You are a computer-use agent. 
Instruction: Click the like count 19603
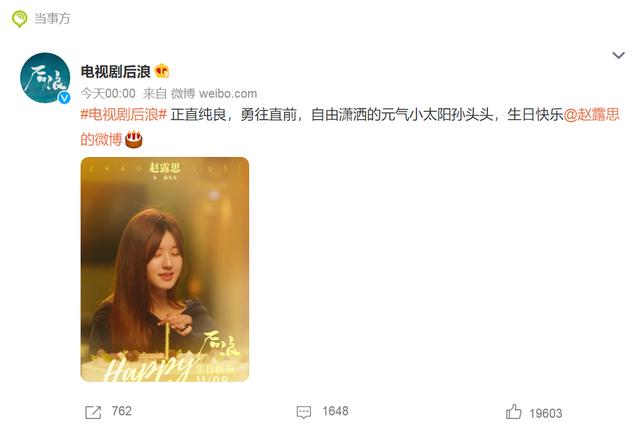pyautogui.click(x=546, y=413)
